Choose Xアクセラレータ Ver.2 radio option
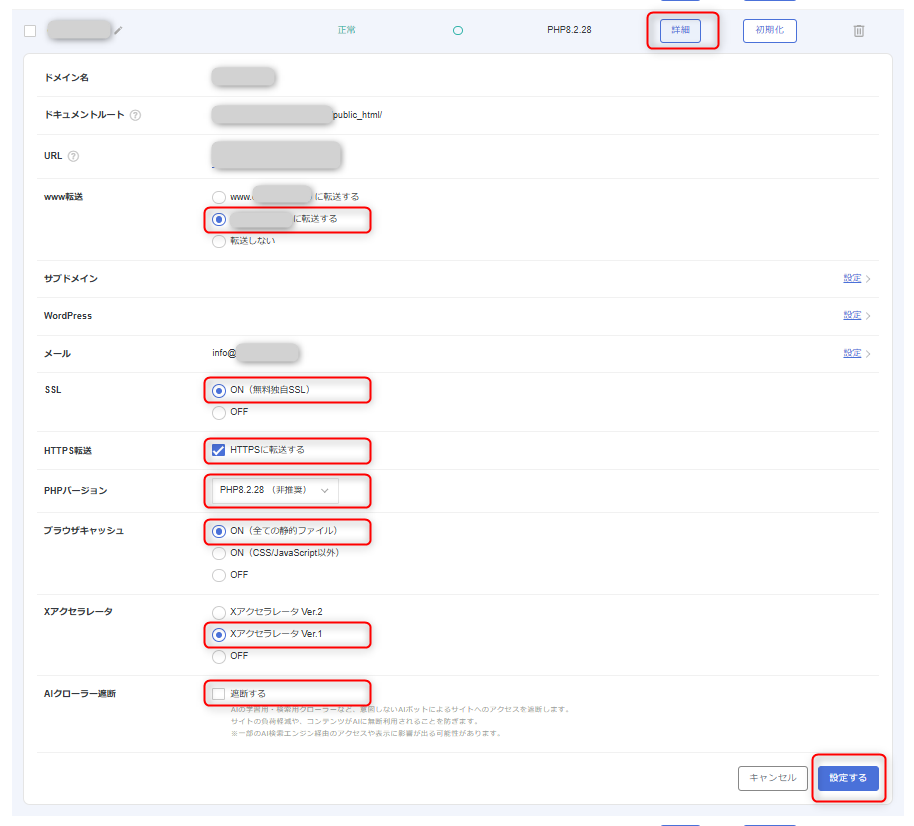Viewport: 914px width, 826px height. 218,612
